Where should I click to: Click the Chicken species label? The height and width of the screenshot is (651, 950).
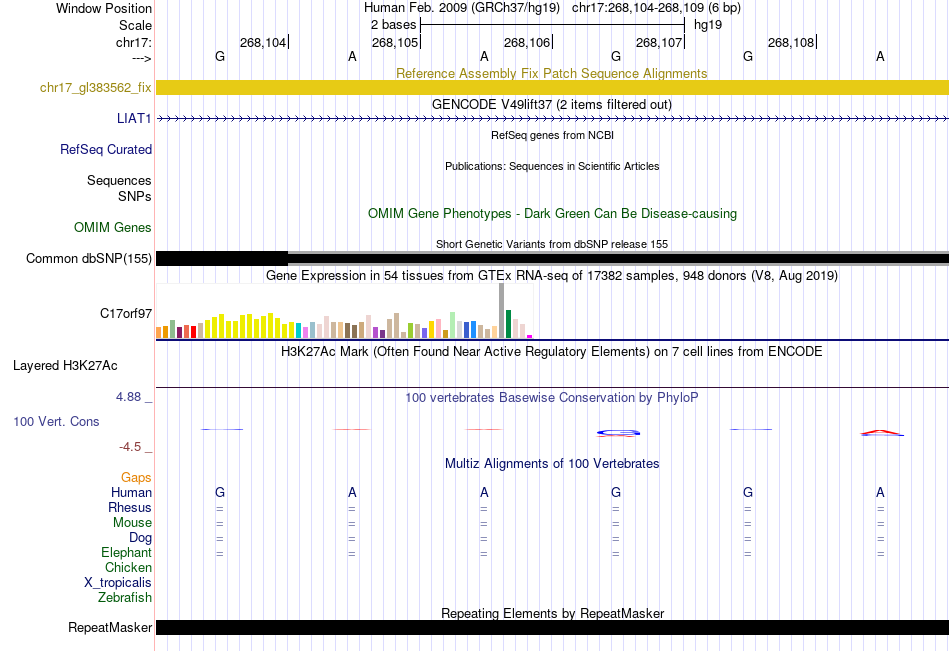click(x=128, y=567)
